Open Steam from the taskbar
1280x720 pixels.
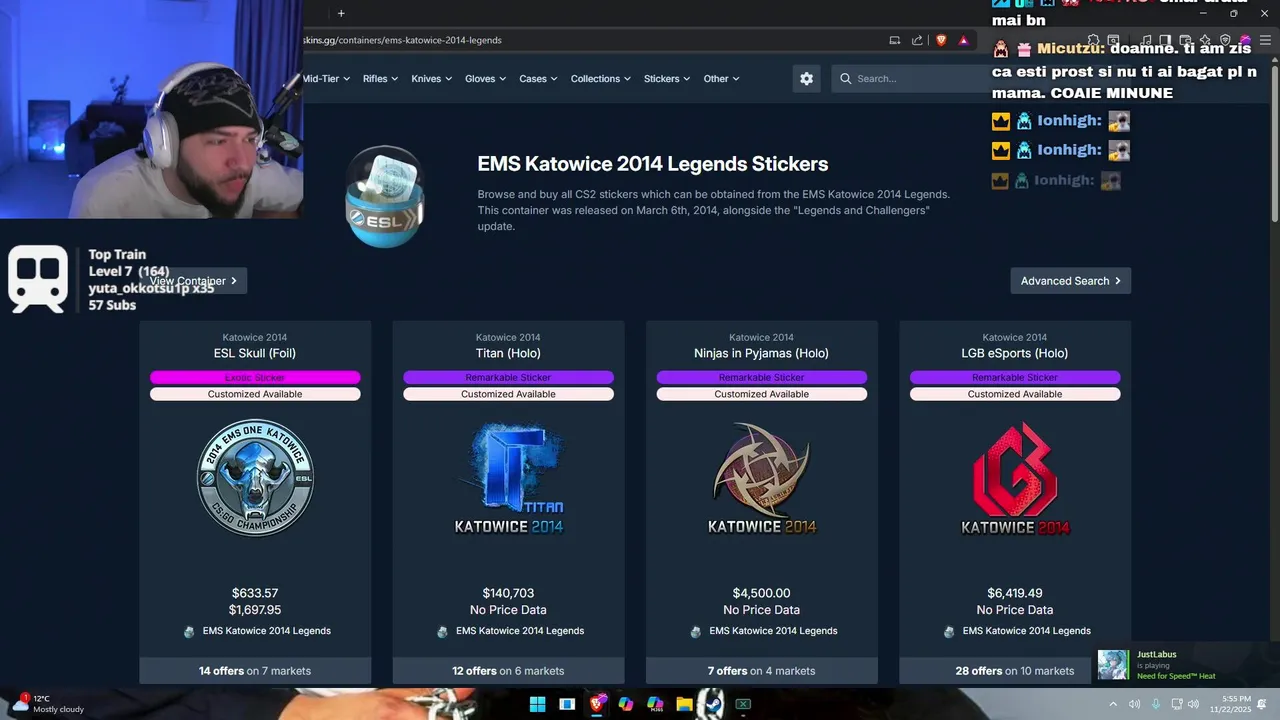(713, 704)
